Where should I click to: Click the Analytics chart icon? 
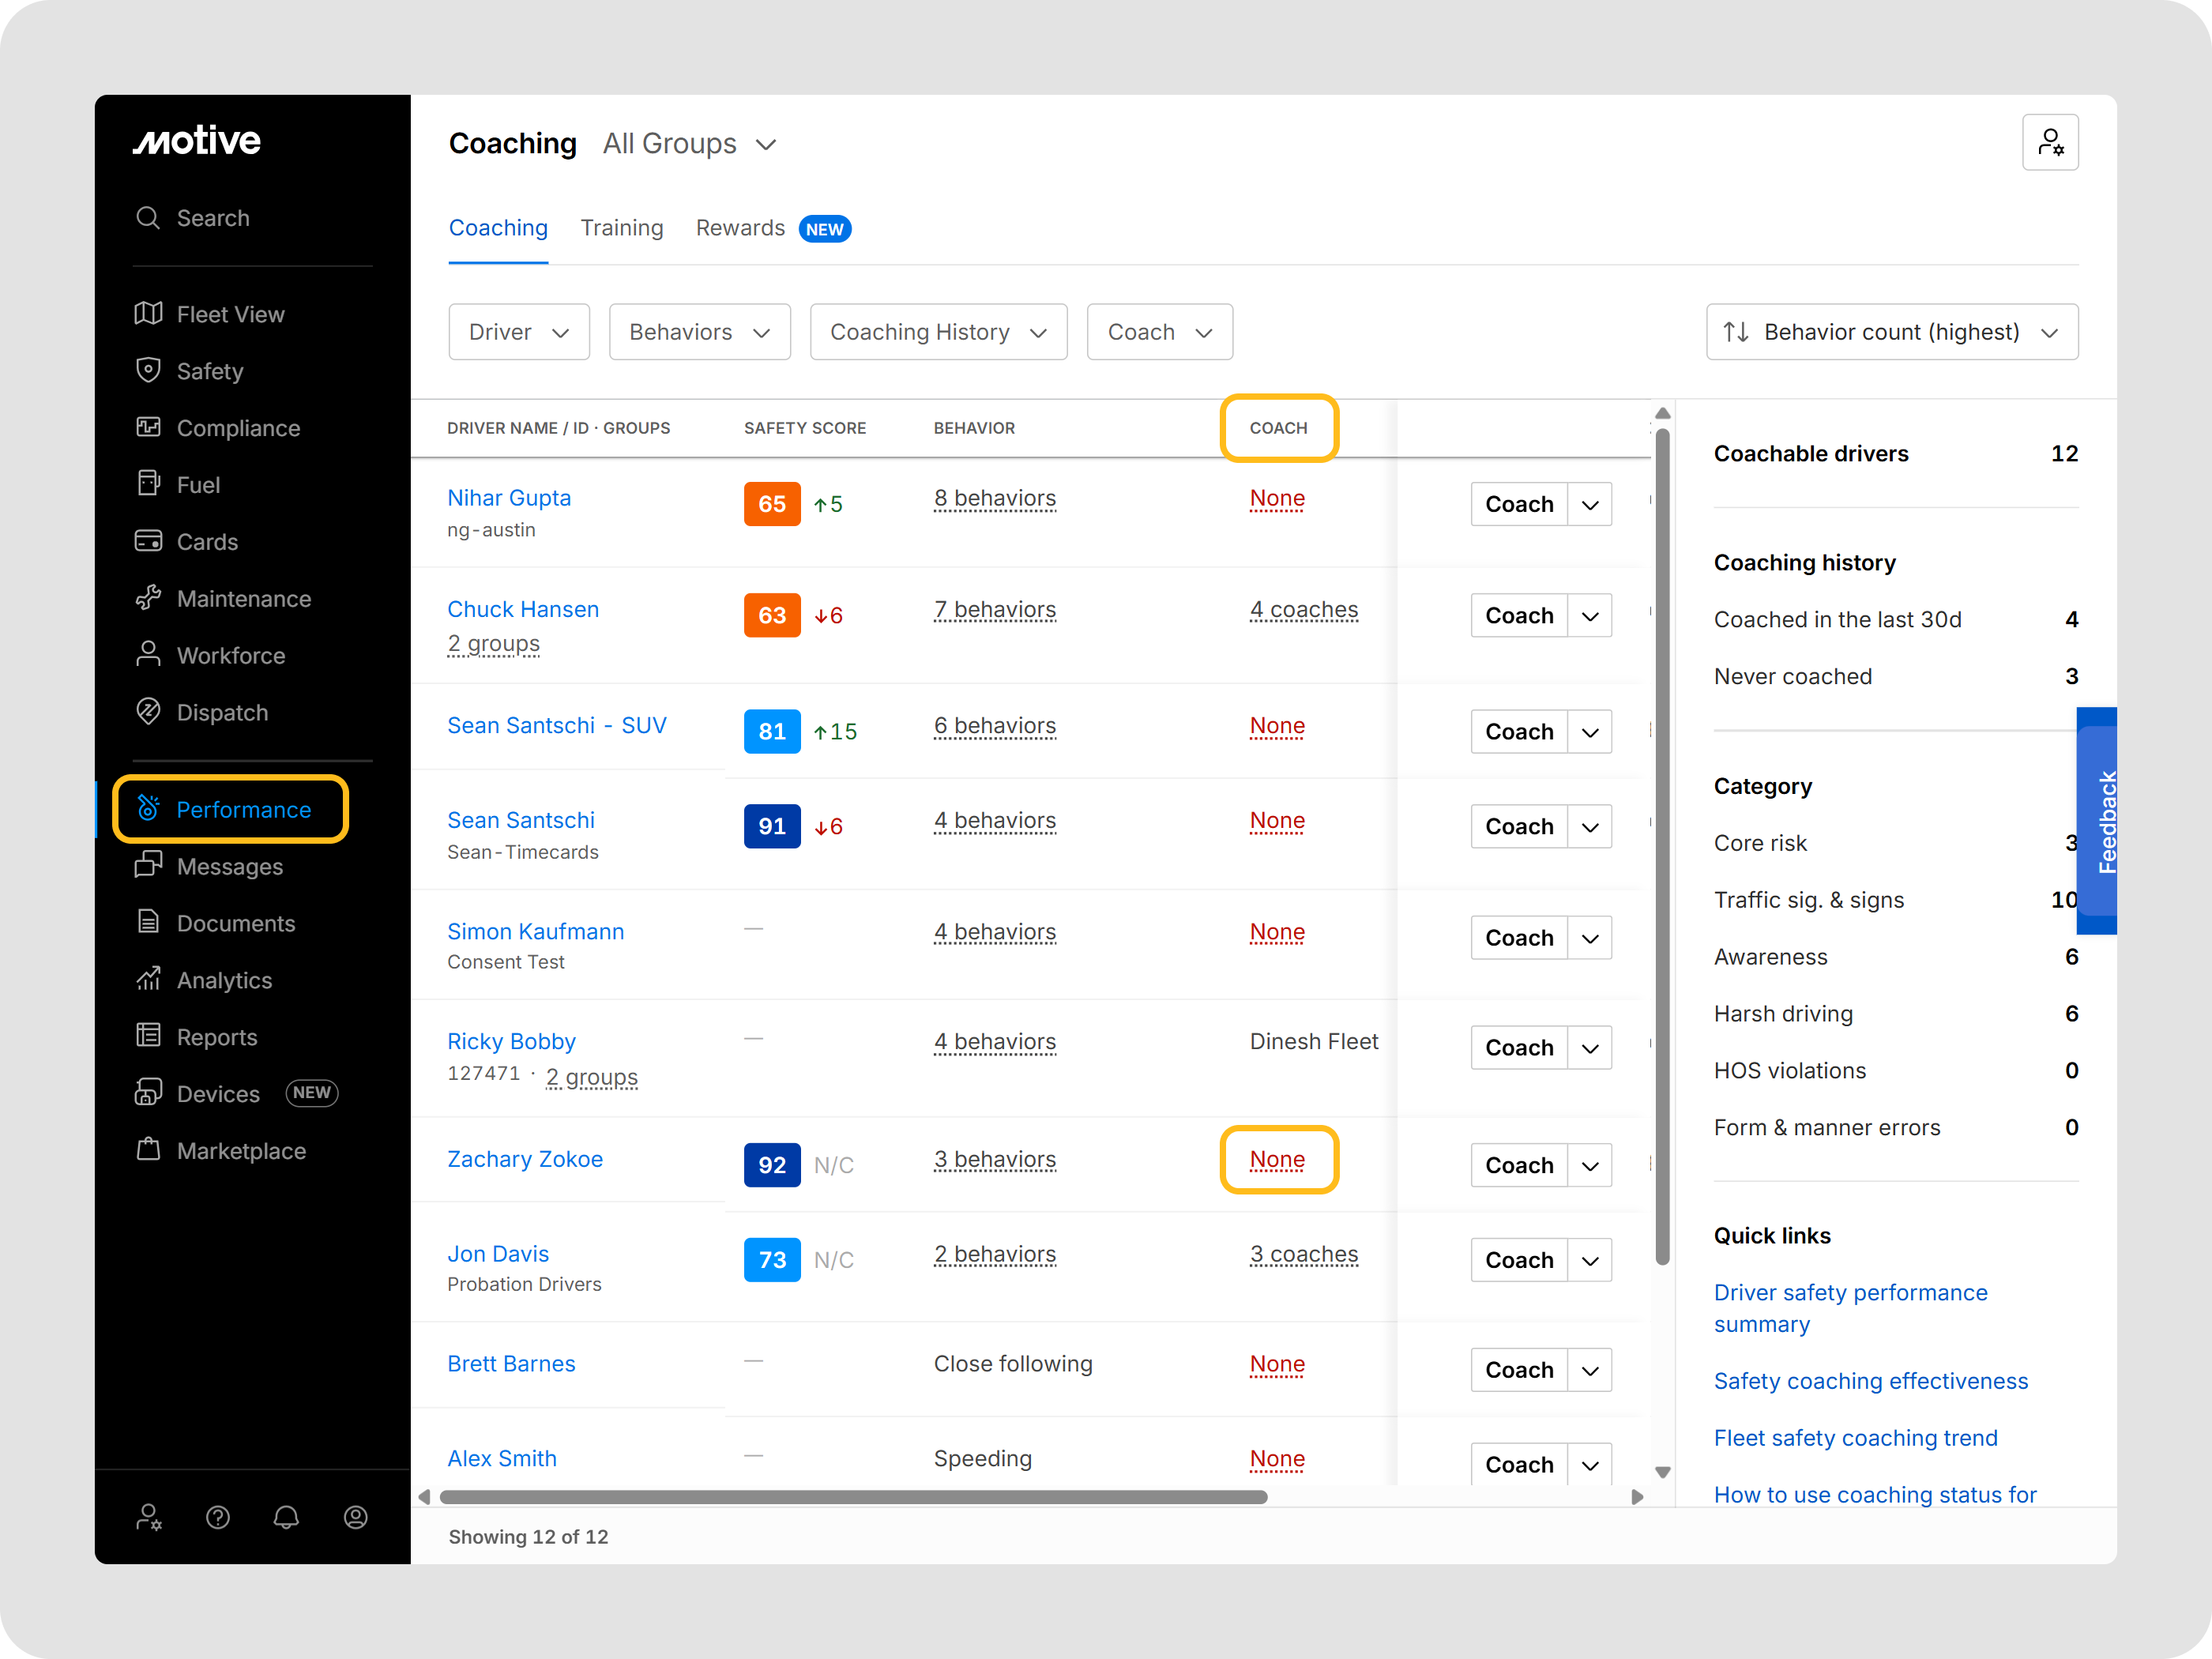[x=148, y=979]
